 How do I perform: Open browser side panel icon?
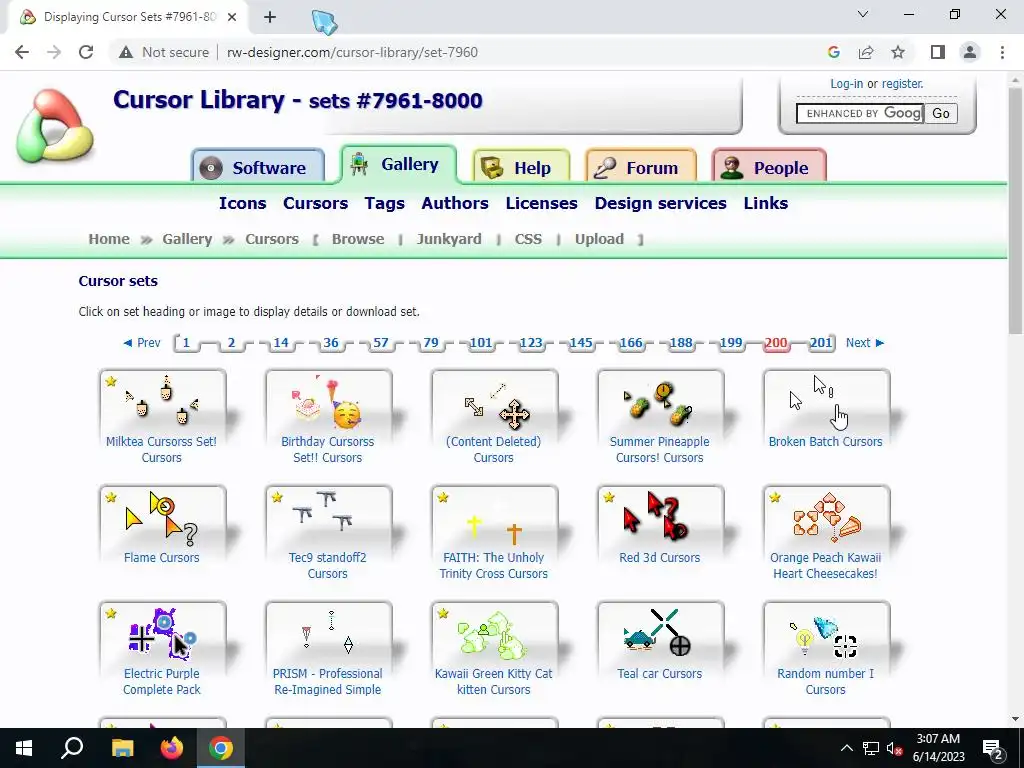[938, 52]
